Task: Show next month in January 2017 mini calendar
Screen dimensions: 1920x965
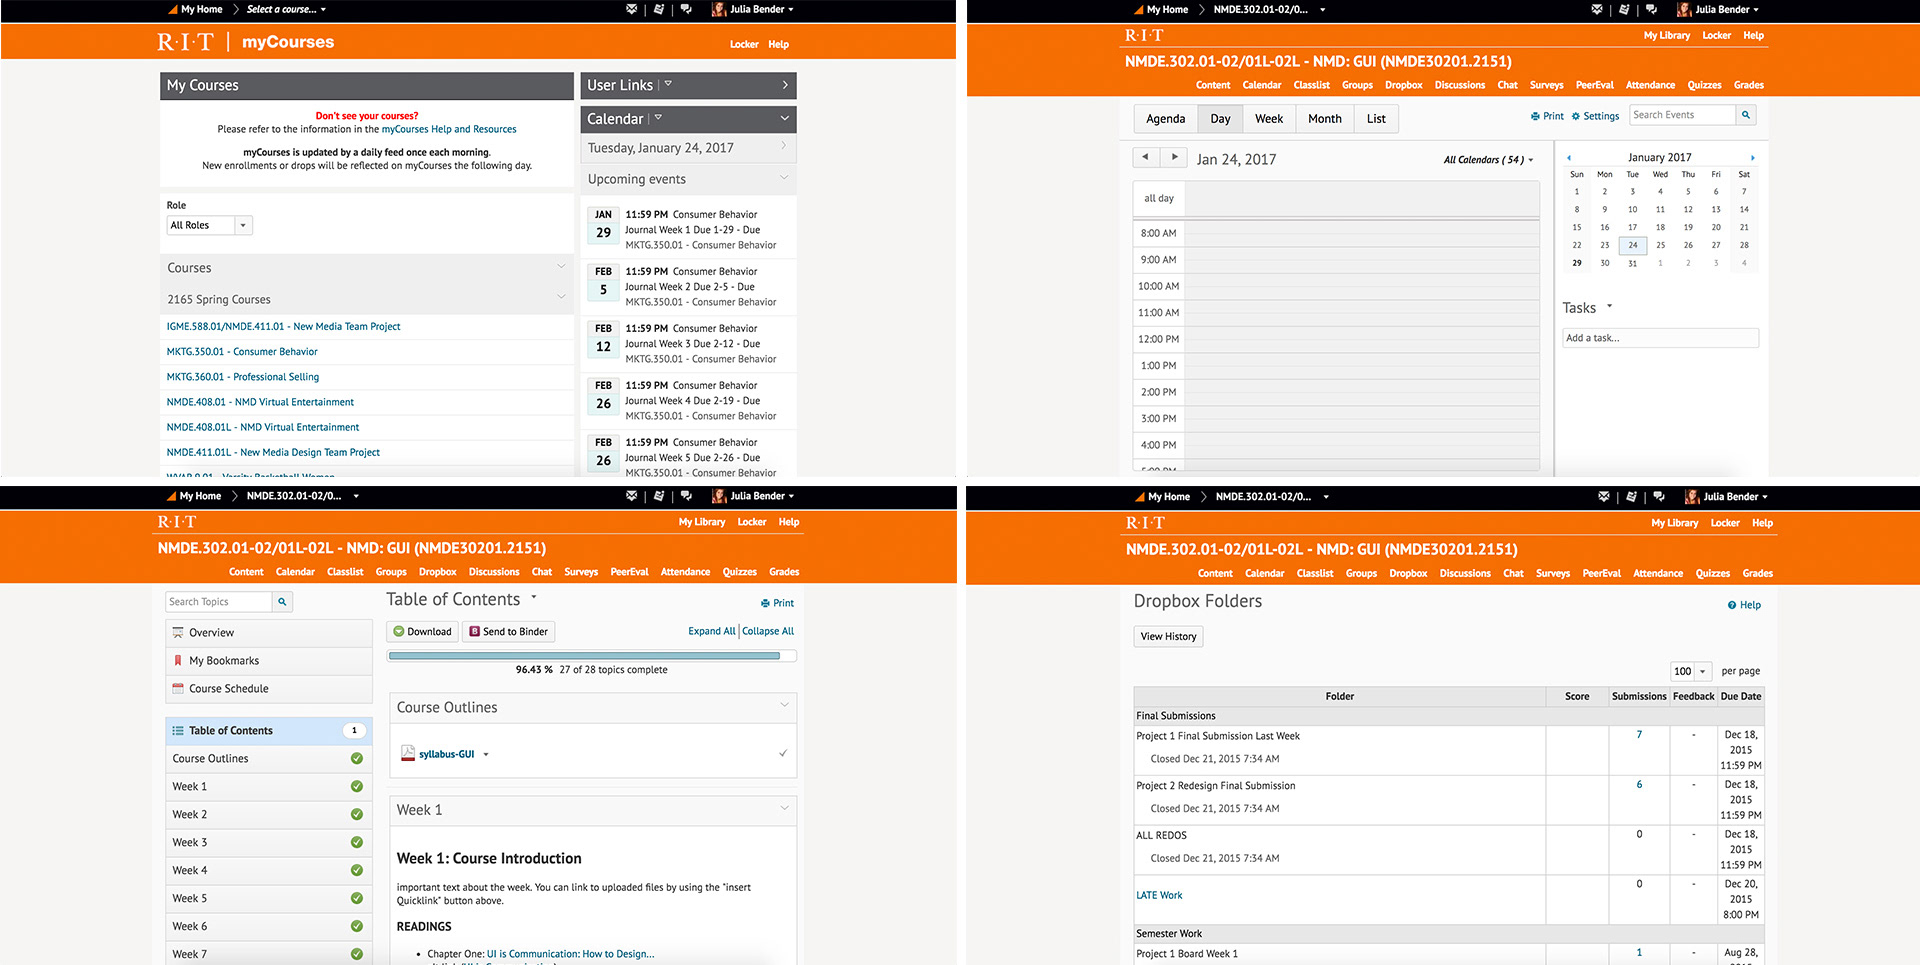Action: click(x=1752, y=158)
